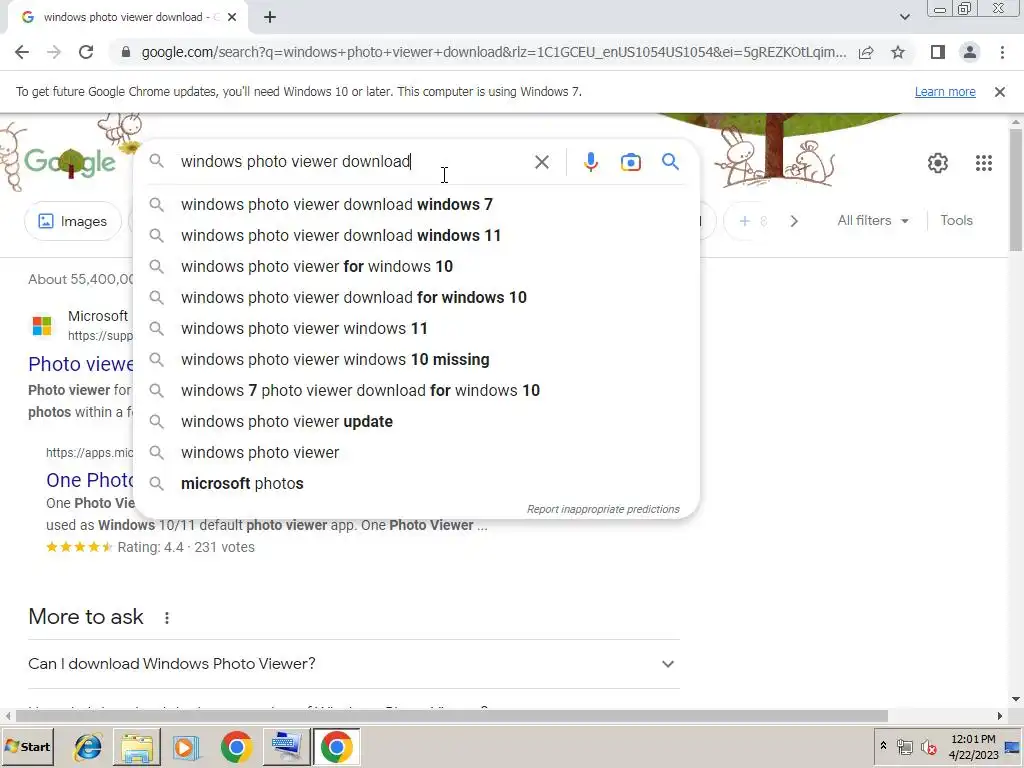Go back to the previous page
The image size is (1024, 768).
coord(22,52)
